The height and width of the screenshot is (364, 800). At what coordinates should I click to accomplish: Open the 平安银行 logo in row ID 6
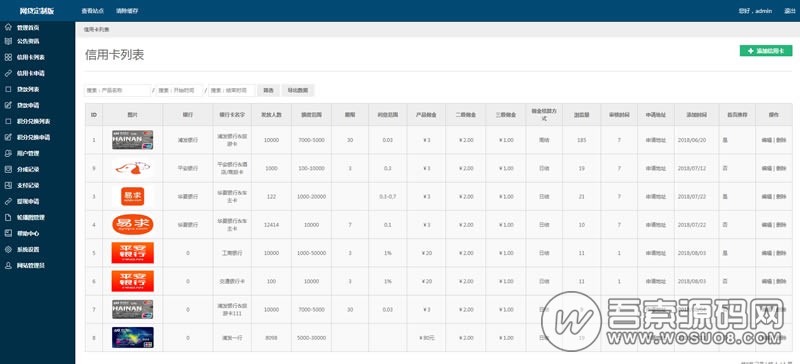[133, 281]
